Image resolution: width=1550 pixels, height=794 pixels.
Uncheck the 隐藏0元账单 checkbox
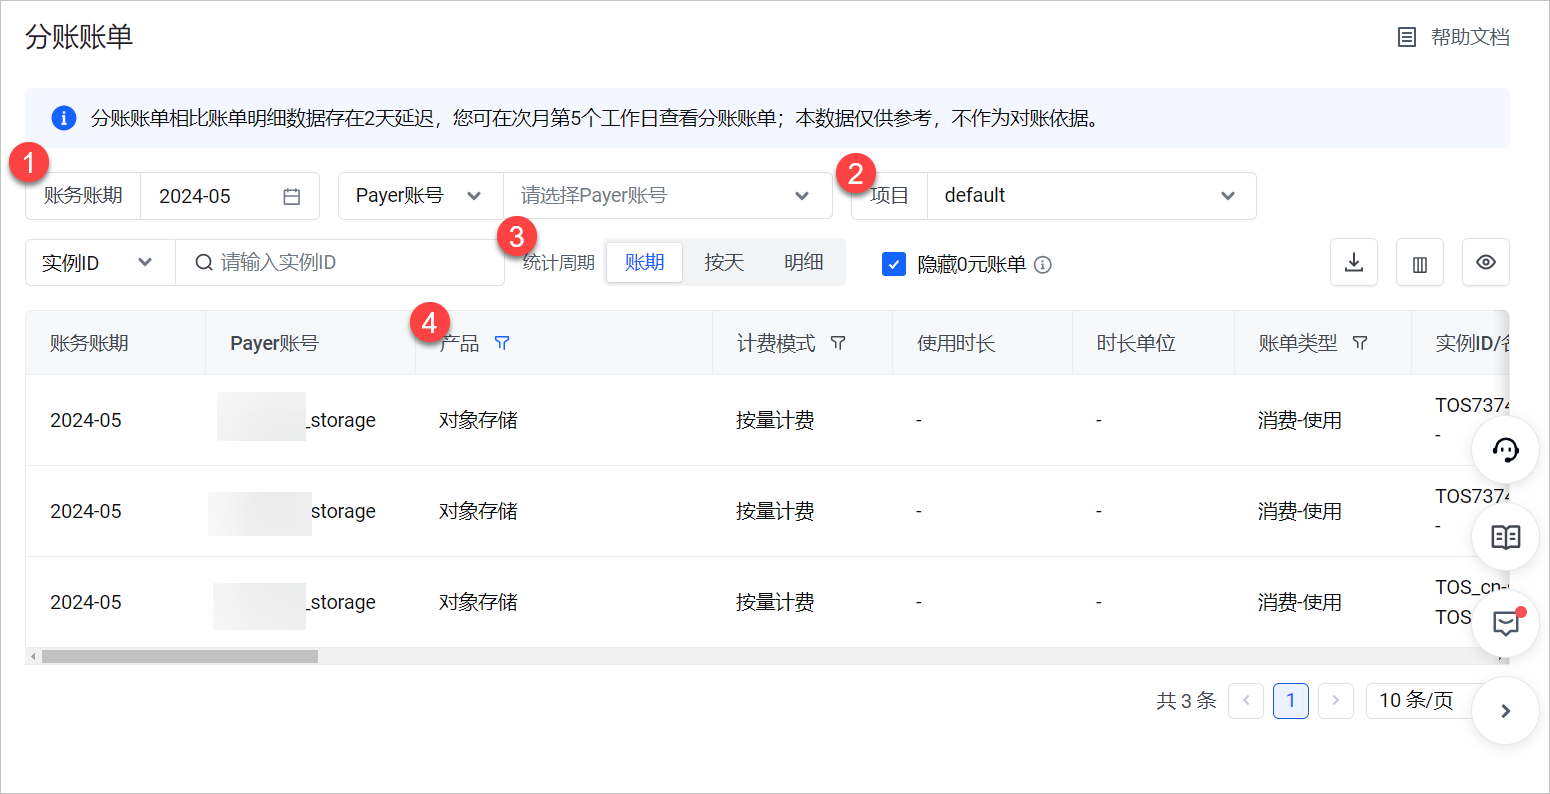894,264
